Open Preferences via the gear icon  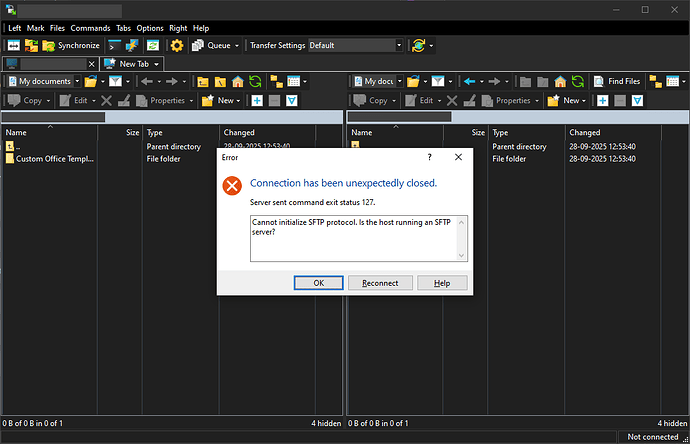pos(177,45)
